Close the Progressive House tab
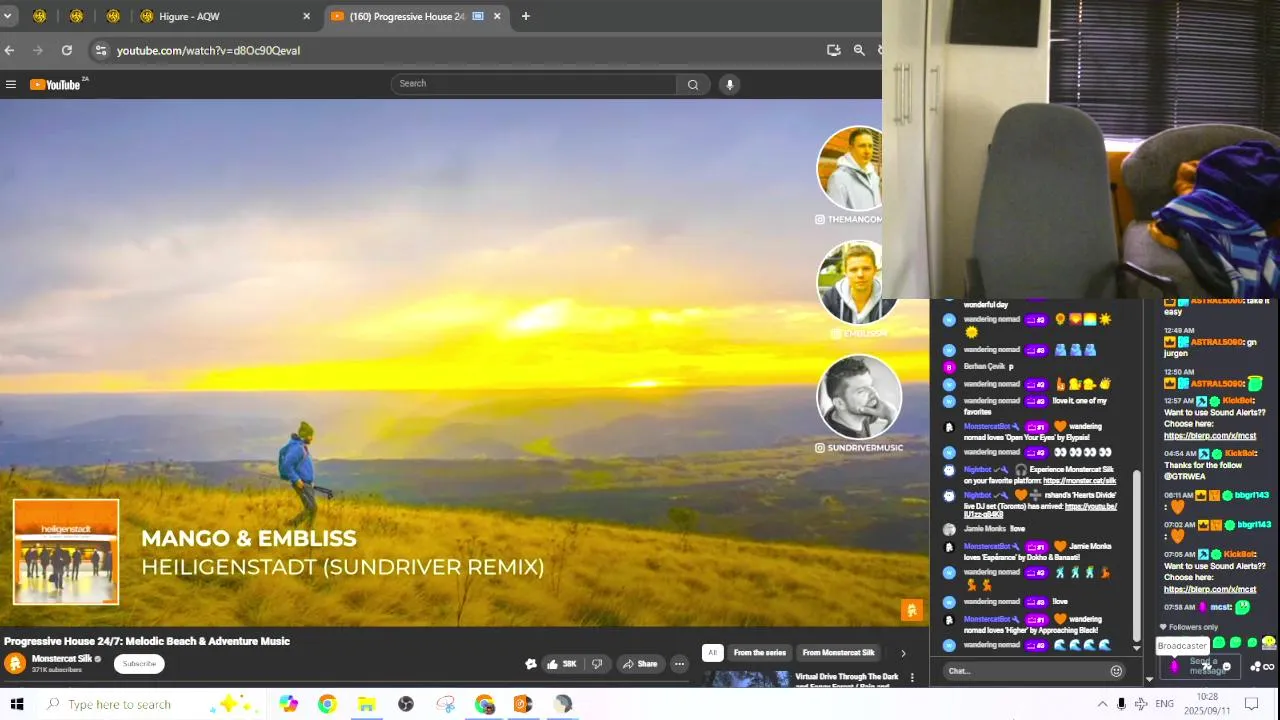Screen dimensions: 1280x720 [497, 16]
